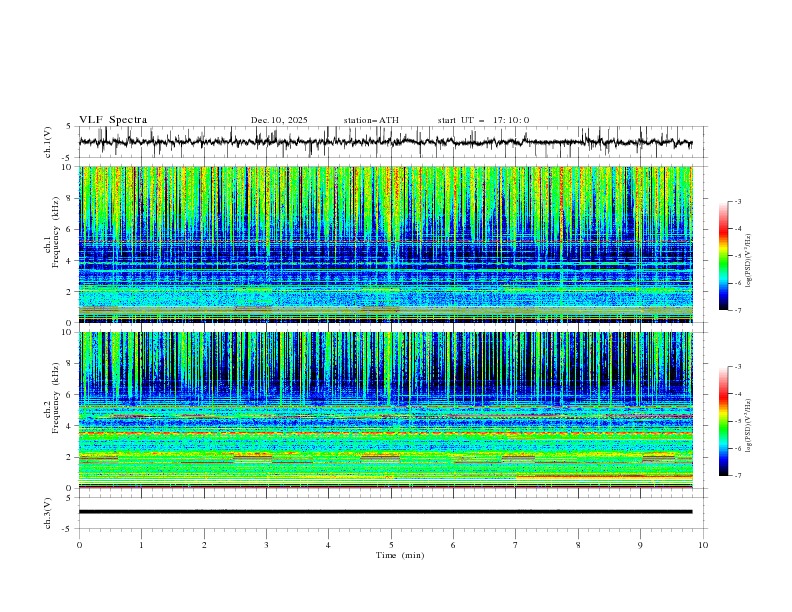Click the 'start UT = 17:10:0' label
This screenshot has width=792, height=612.
(x=483, y=120)
